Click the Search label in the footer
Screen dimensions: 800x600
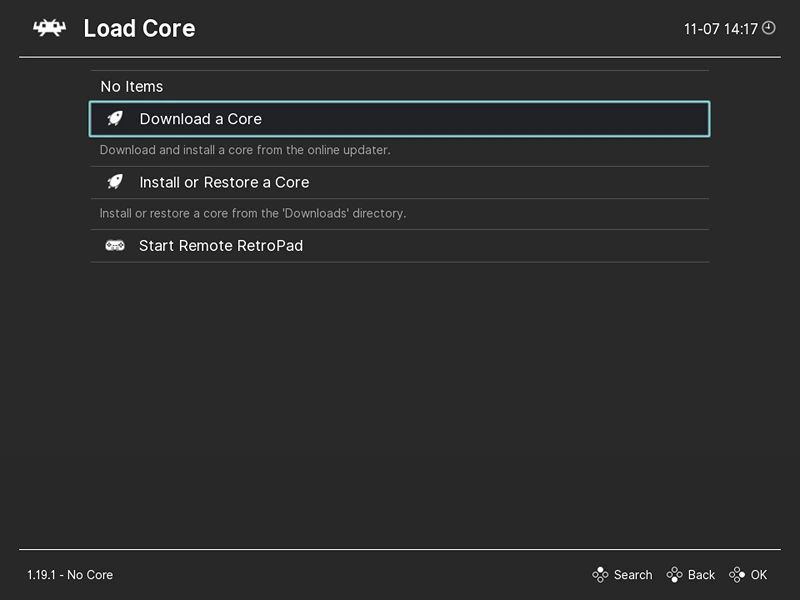633,575
